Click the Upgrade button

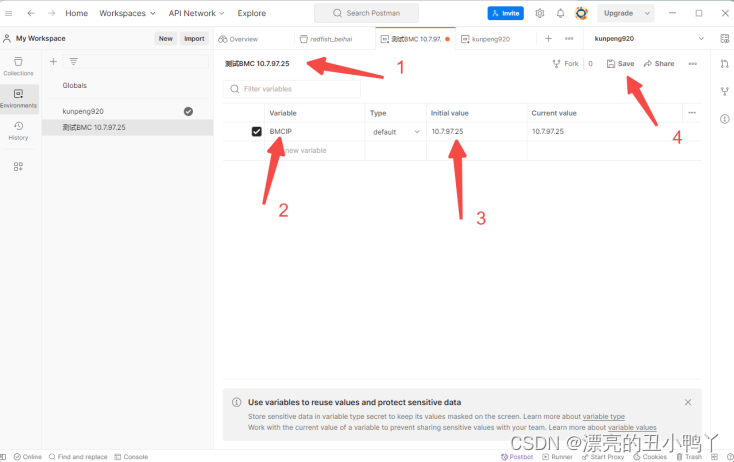click(618, 13)
